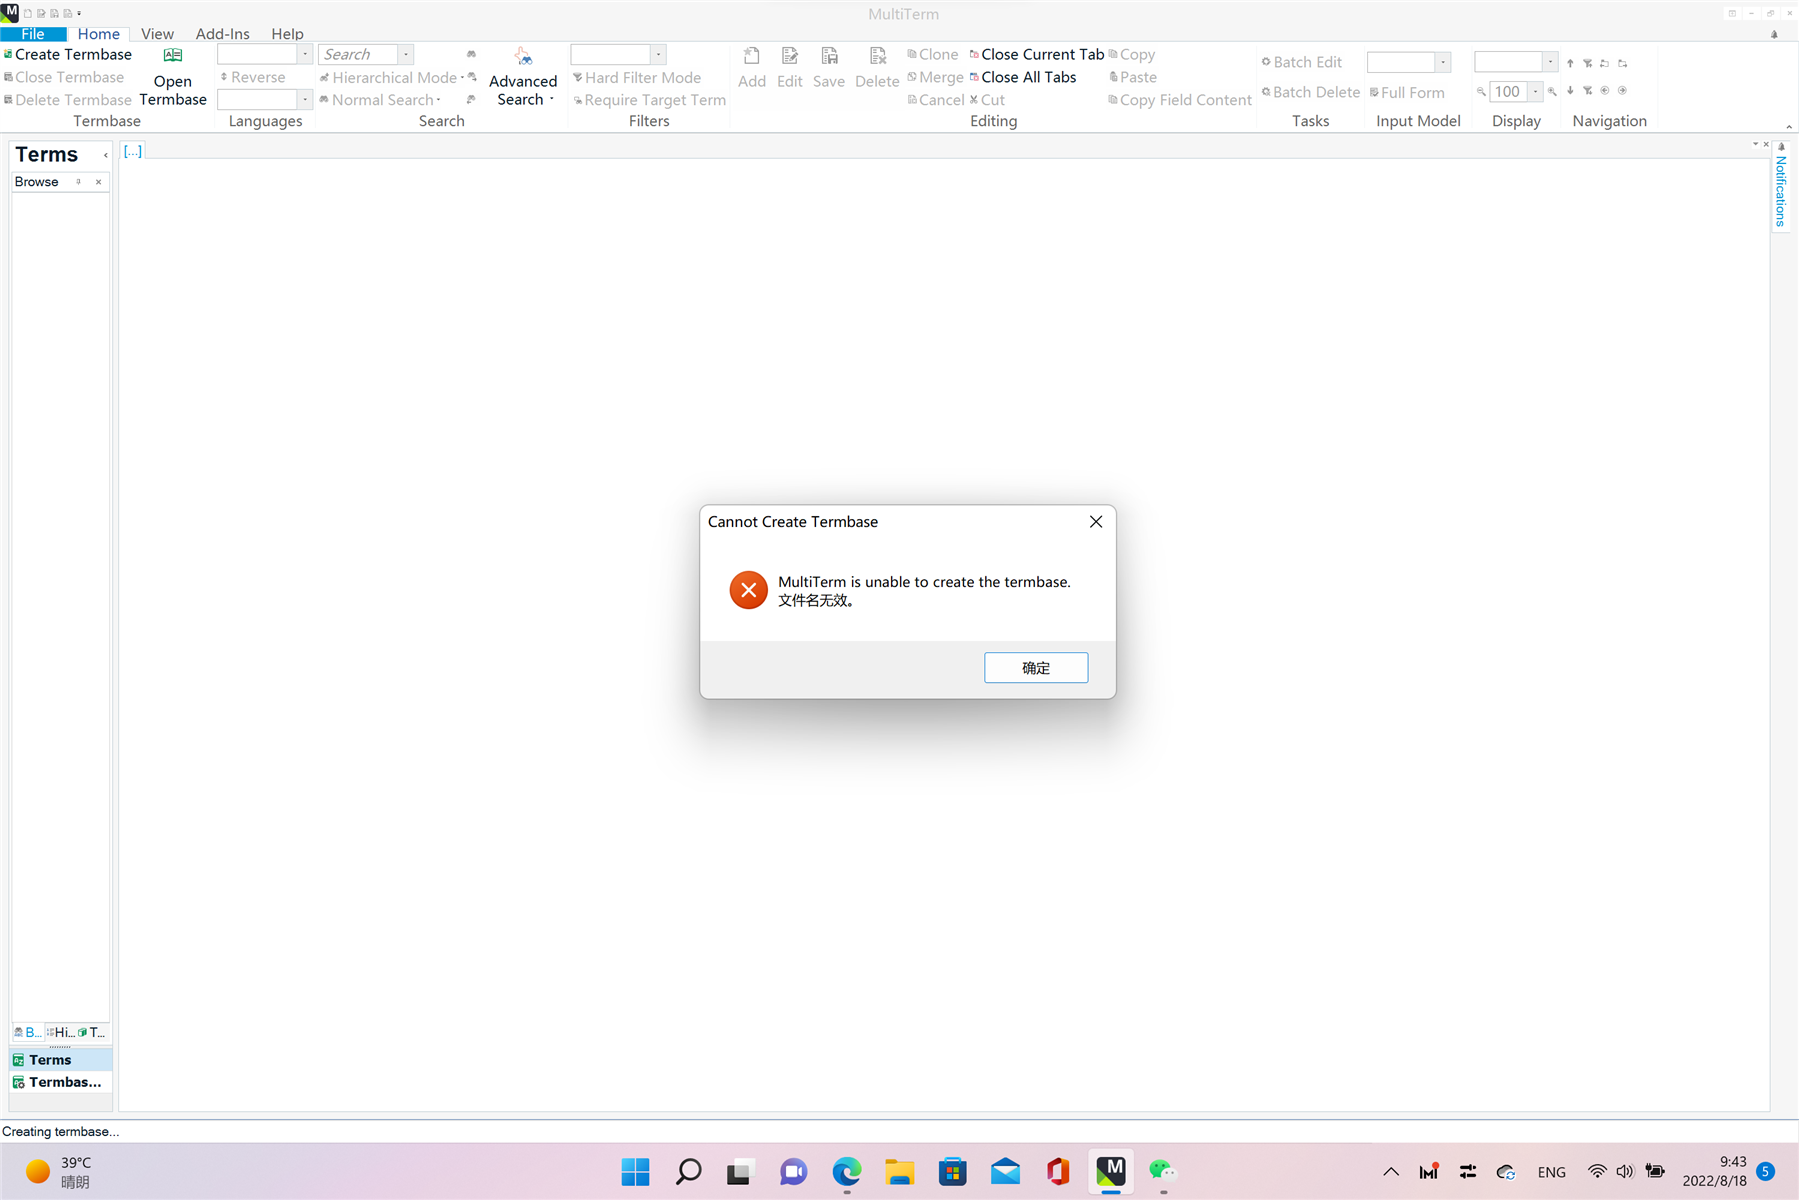This screenshot has width=1799, height=1200.
Task: Click Copy Field Content
Action: click(1180, 100)
